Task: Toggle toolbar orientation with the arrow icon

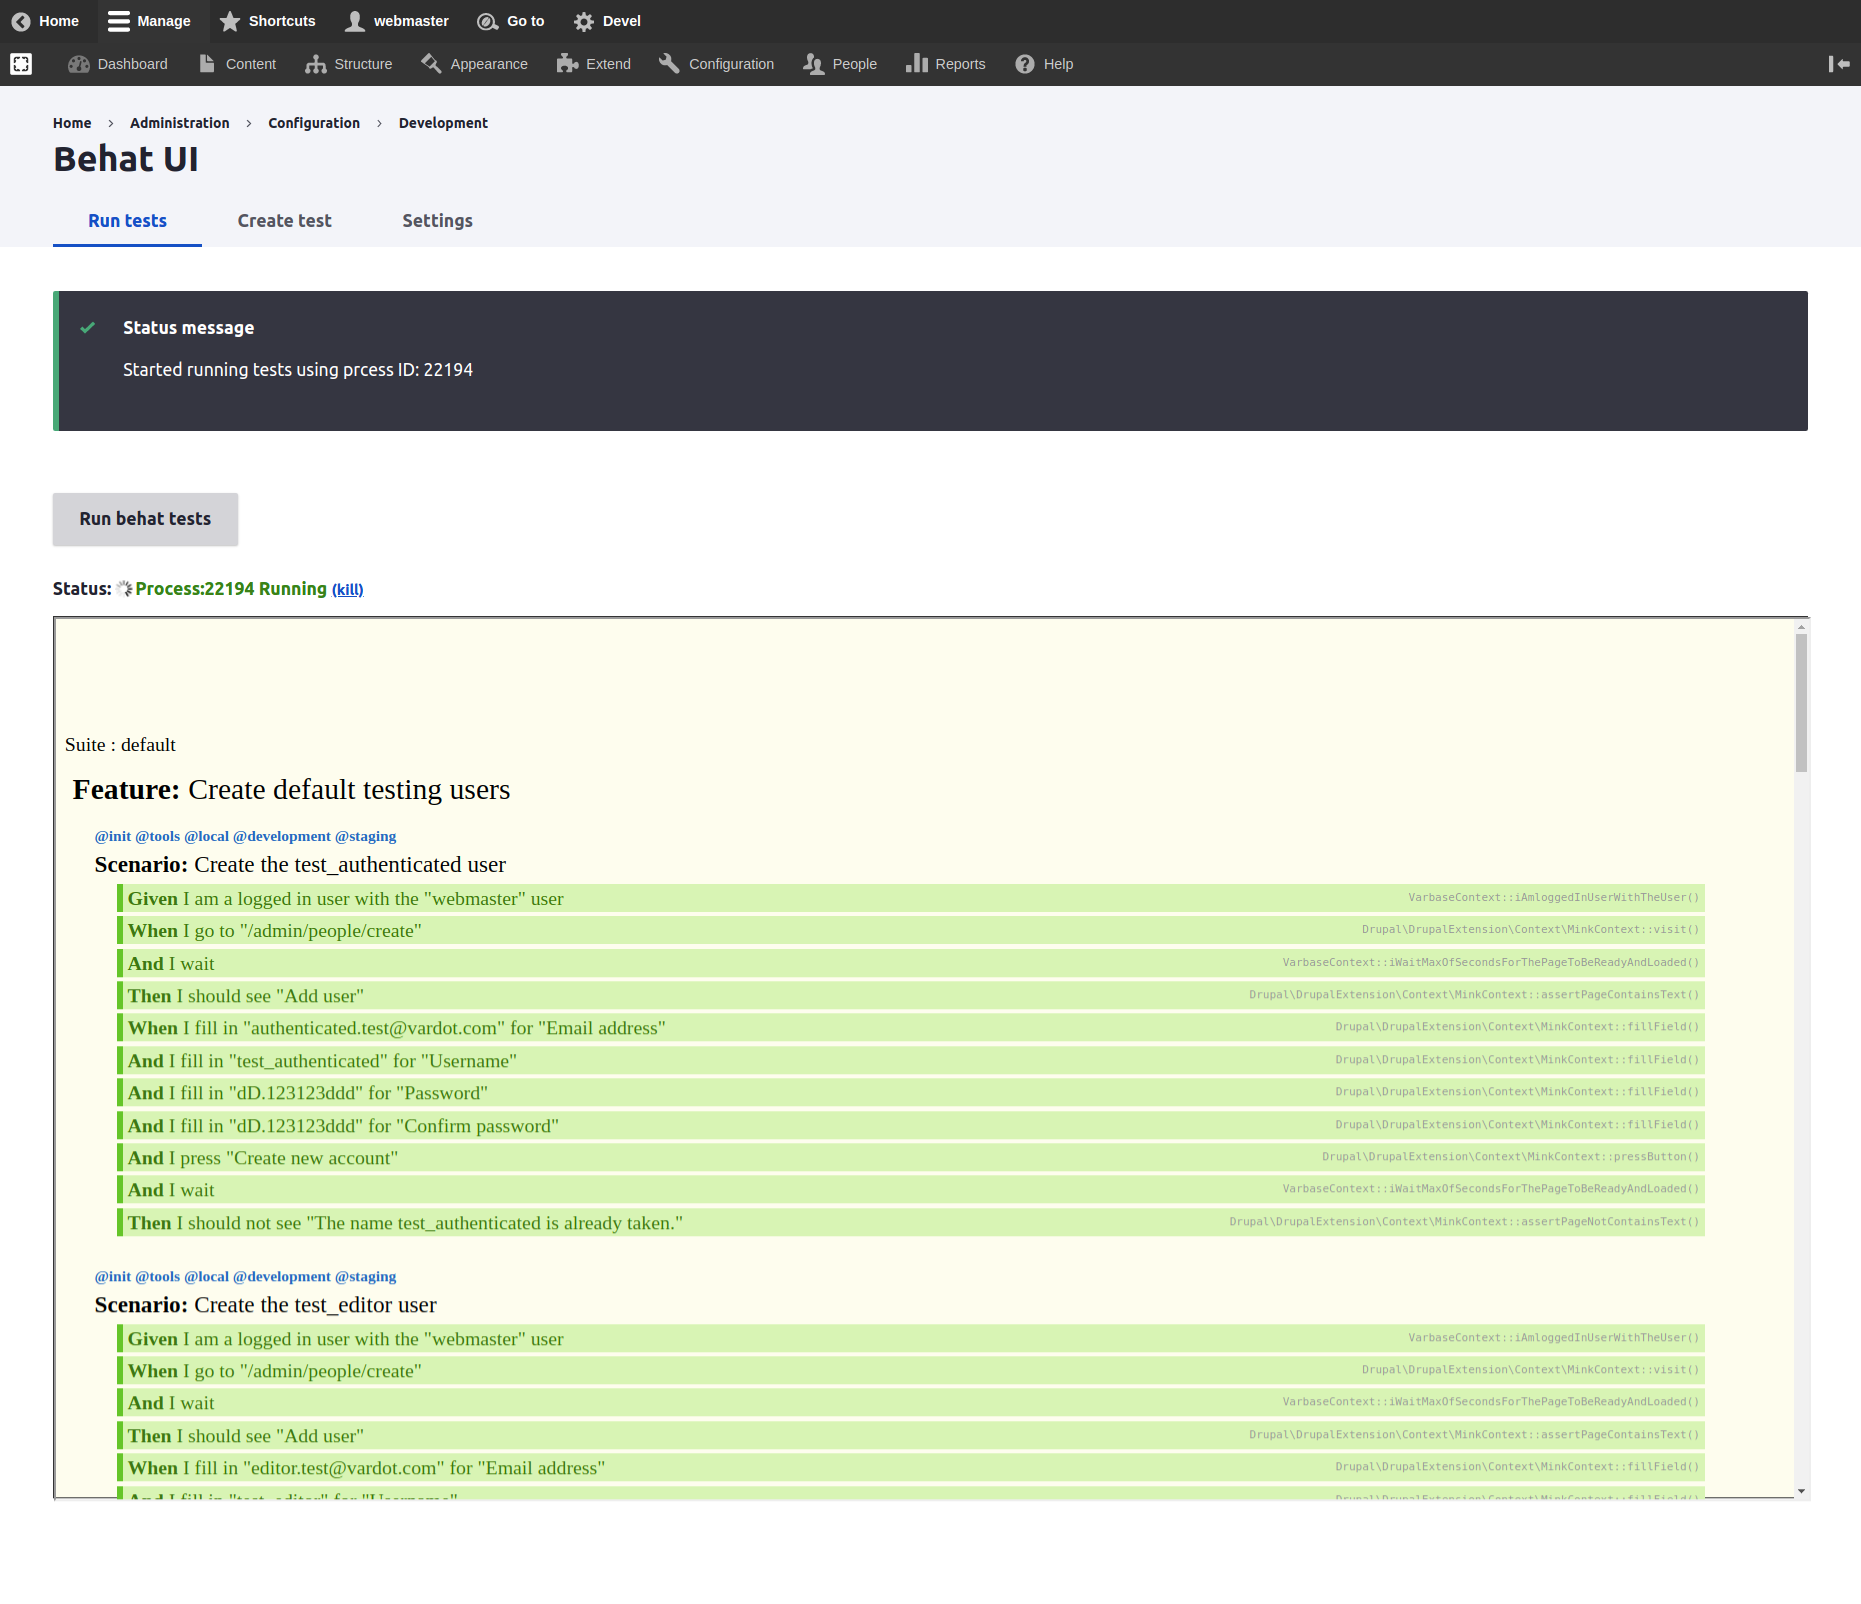Action: coord(1838,64)
